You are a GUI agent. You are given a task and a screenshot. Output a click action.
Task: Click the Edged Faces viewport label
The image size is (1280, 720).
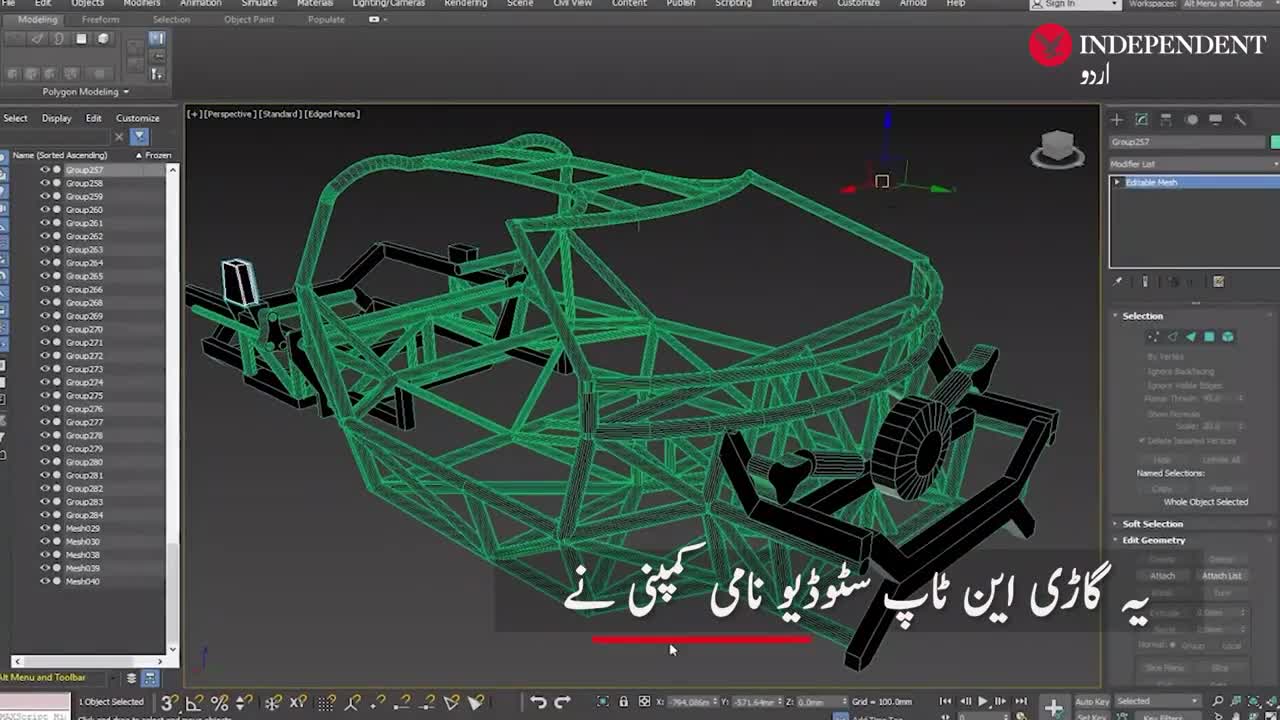(332, 114)
